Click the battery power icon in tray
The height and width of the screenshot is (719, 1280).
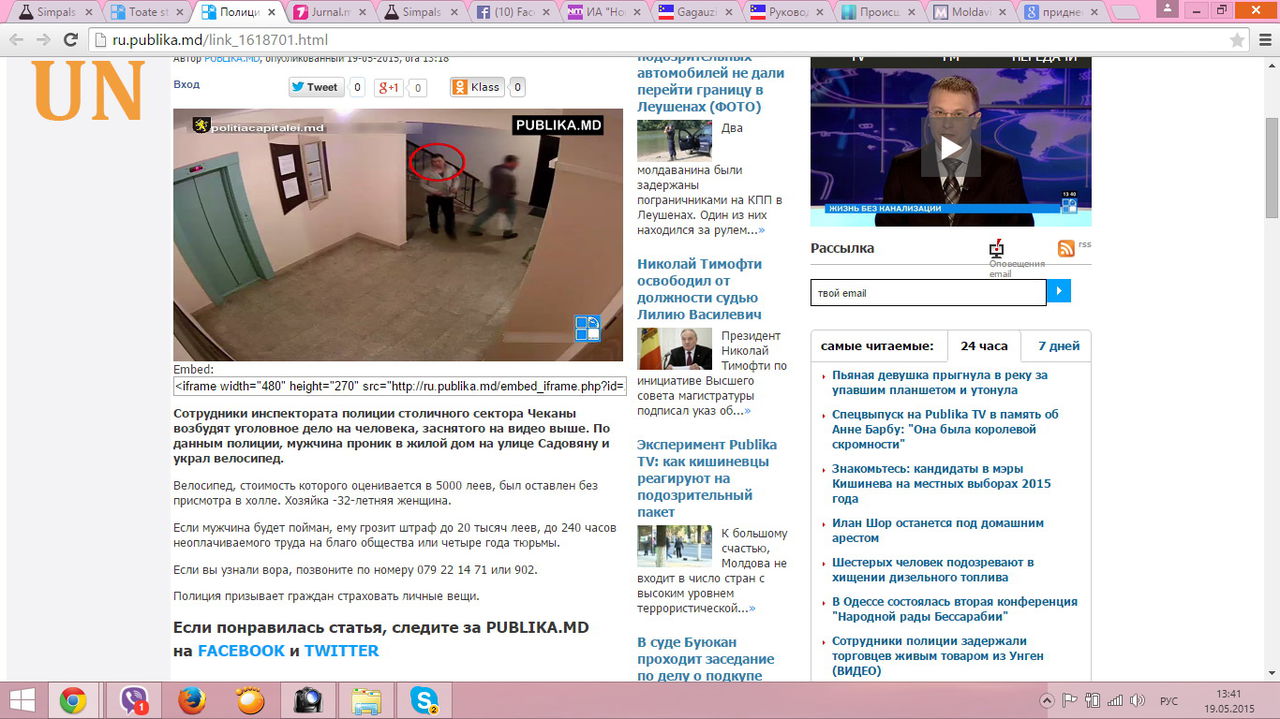1093,700
